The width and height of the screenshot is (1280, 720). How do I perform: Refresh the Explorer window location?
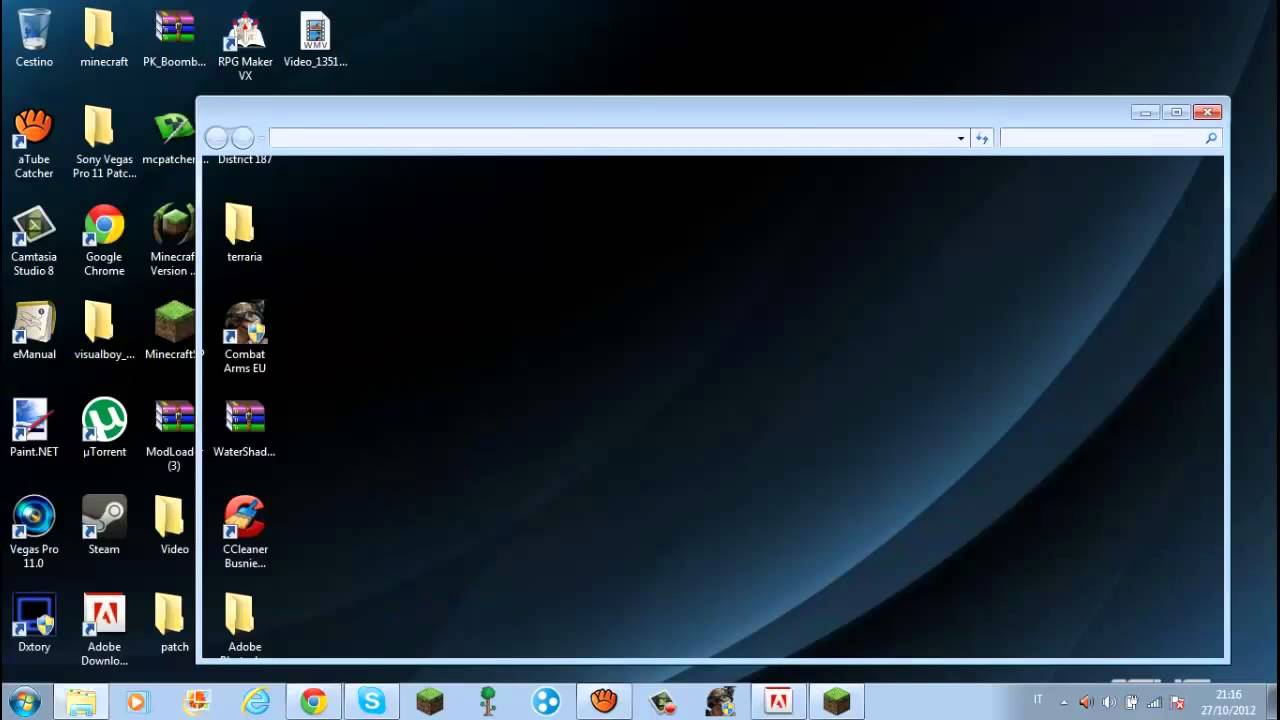[982, 138]
